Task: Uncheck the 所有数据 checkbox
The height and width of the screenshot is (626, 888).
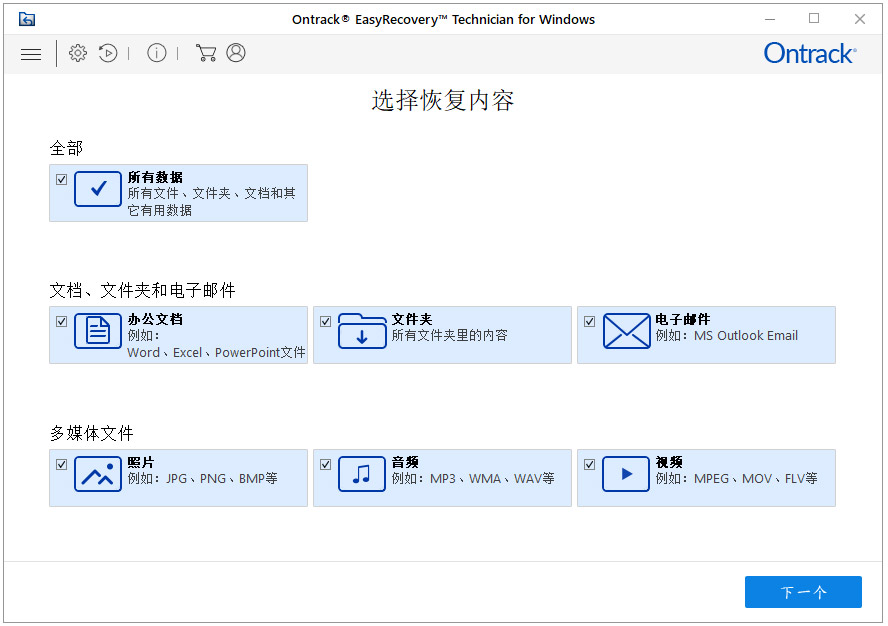Action: (x=62, y=177)
